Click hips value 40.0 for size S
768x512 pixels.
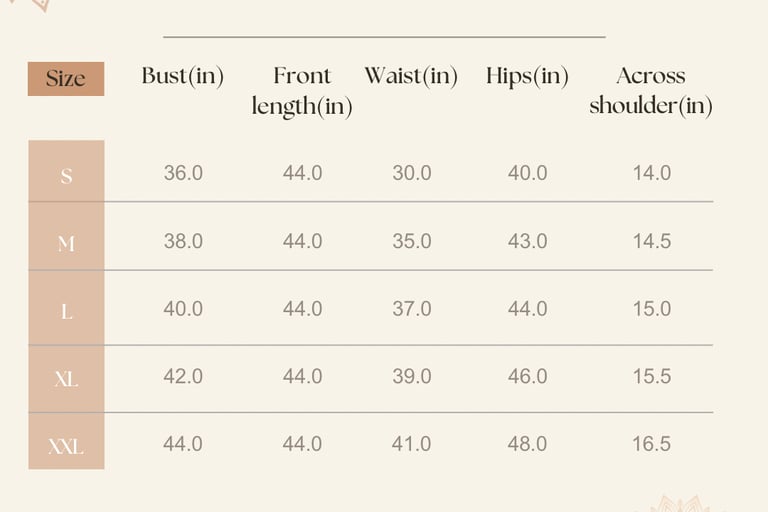tap(528, 173)
